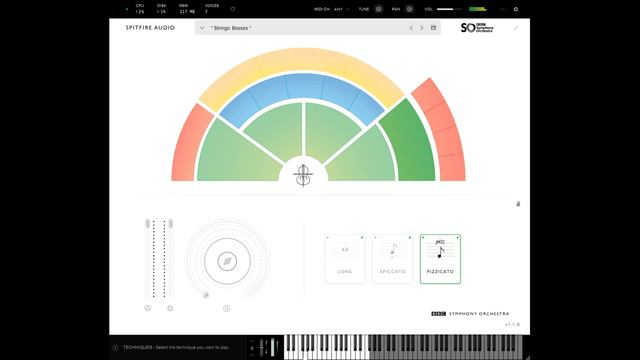The width and height of the screenshot is (640, 360).
Task: Save the current preset with the save icon
Action: pyautogui.click(x=433, y=28)
